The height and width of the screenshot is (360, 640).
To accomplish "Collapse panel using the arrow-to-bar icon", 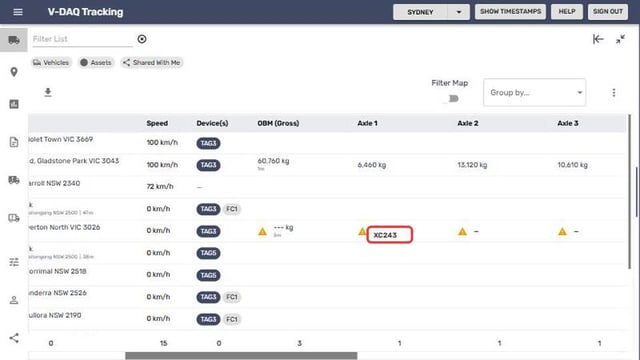I will coord(598,39).
